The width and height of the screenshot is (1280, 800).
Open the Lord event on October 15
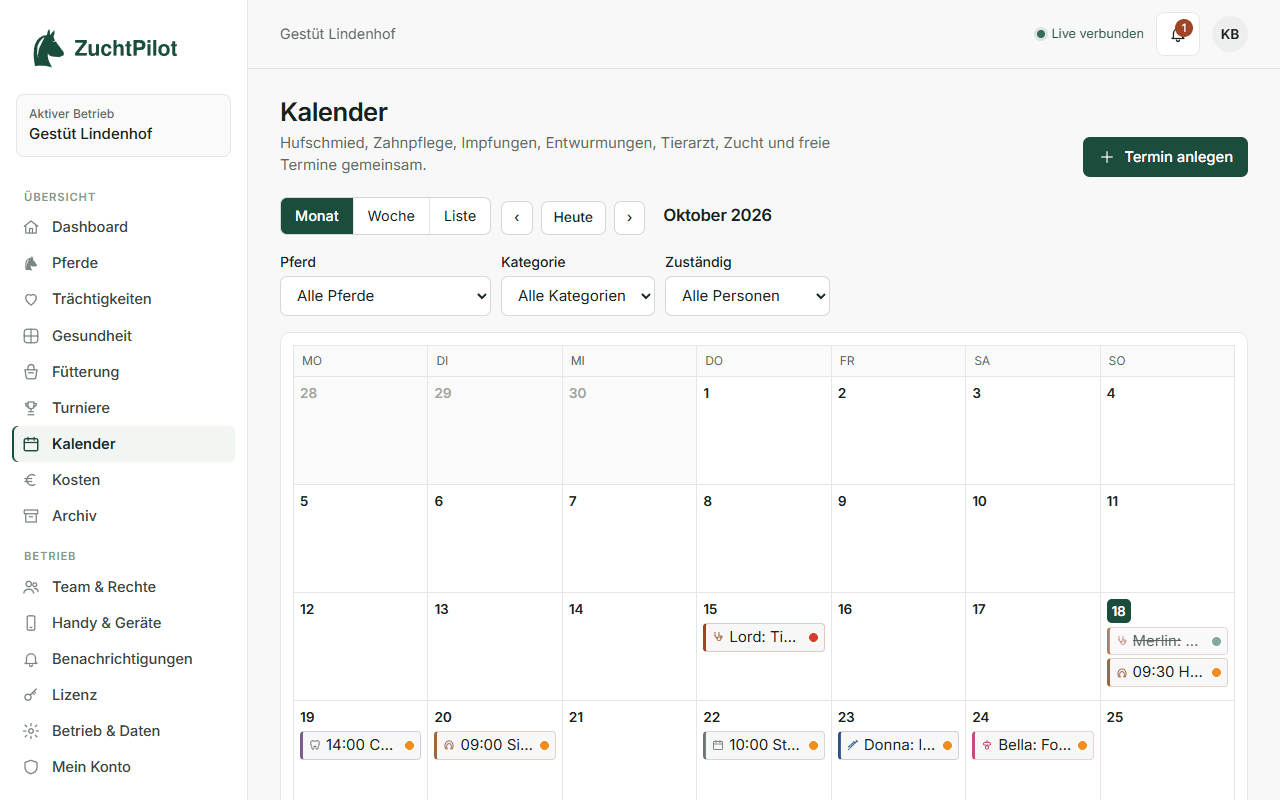(x=764, y=637)
